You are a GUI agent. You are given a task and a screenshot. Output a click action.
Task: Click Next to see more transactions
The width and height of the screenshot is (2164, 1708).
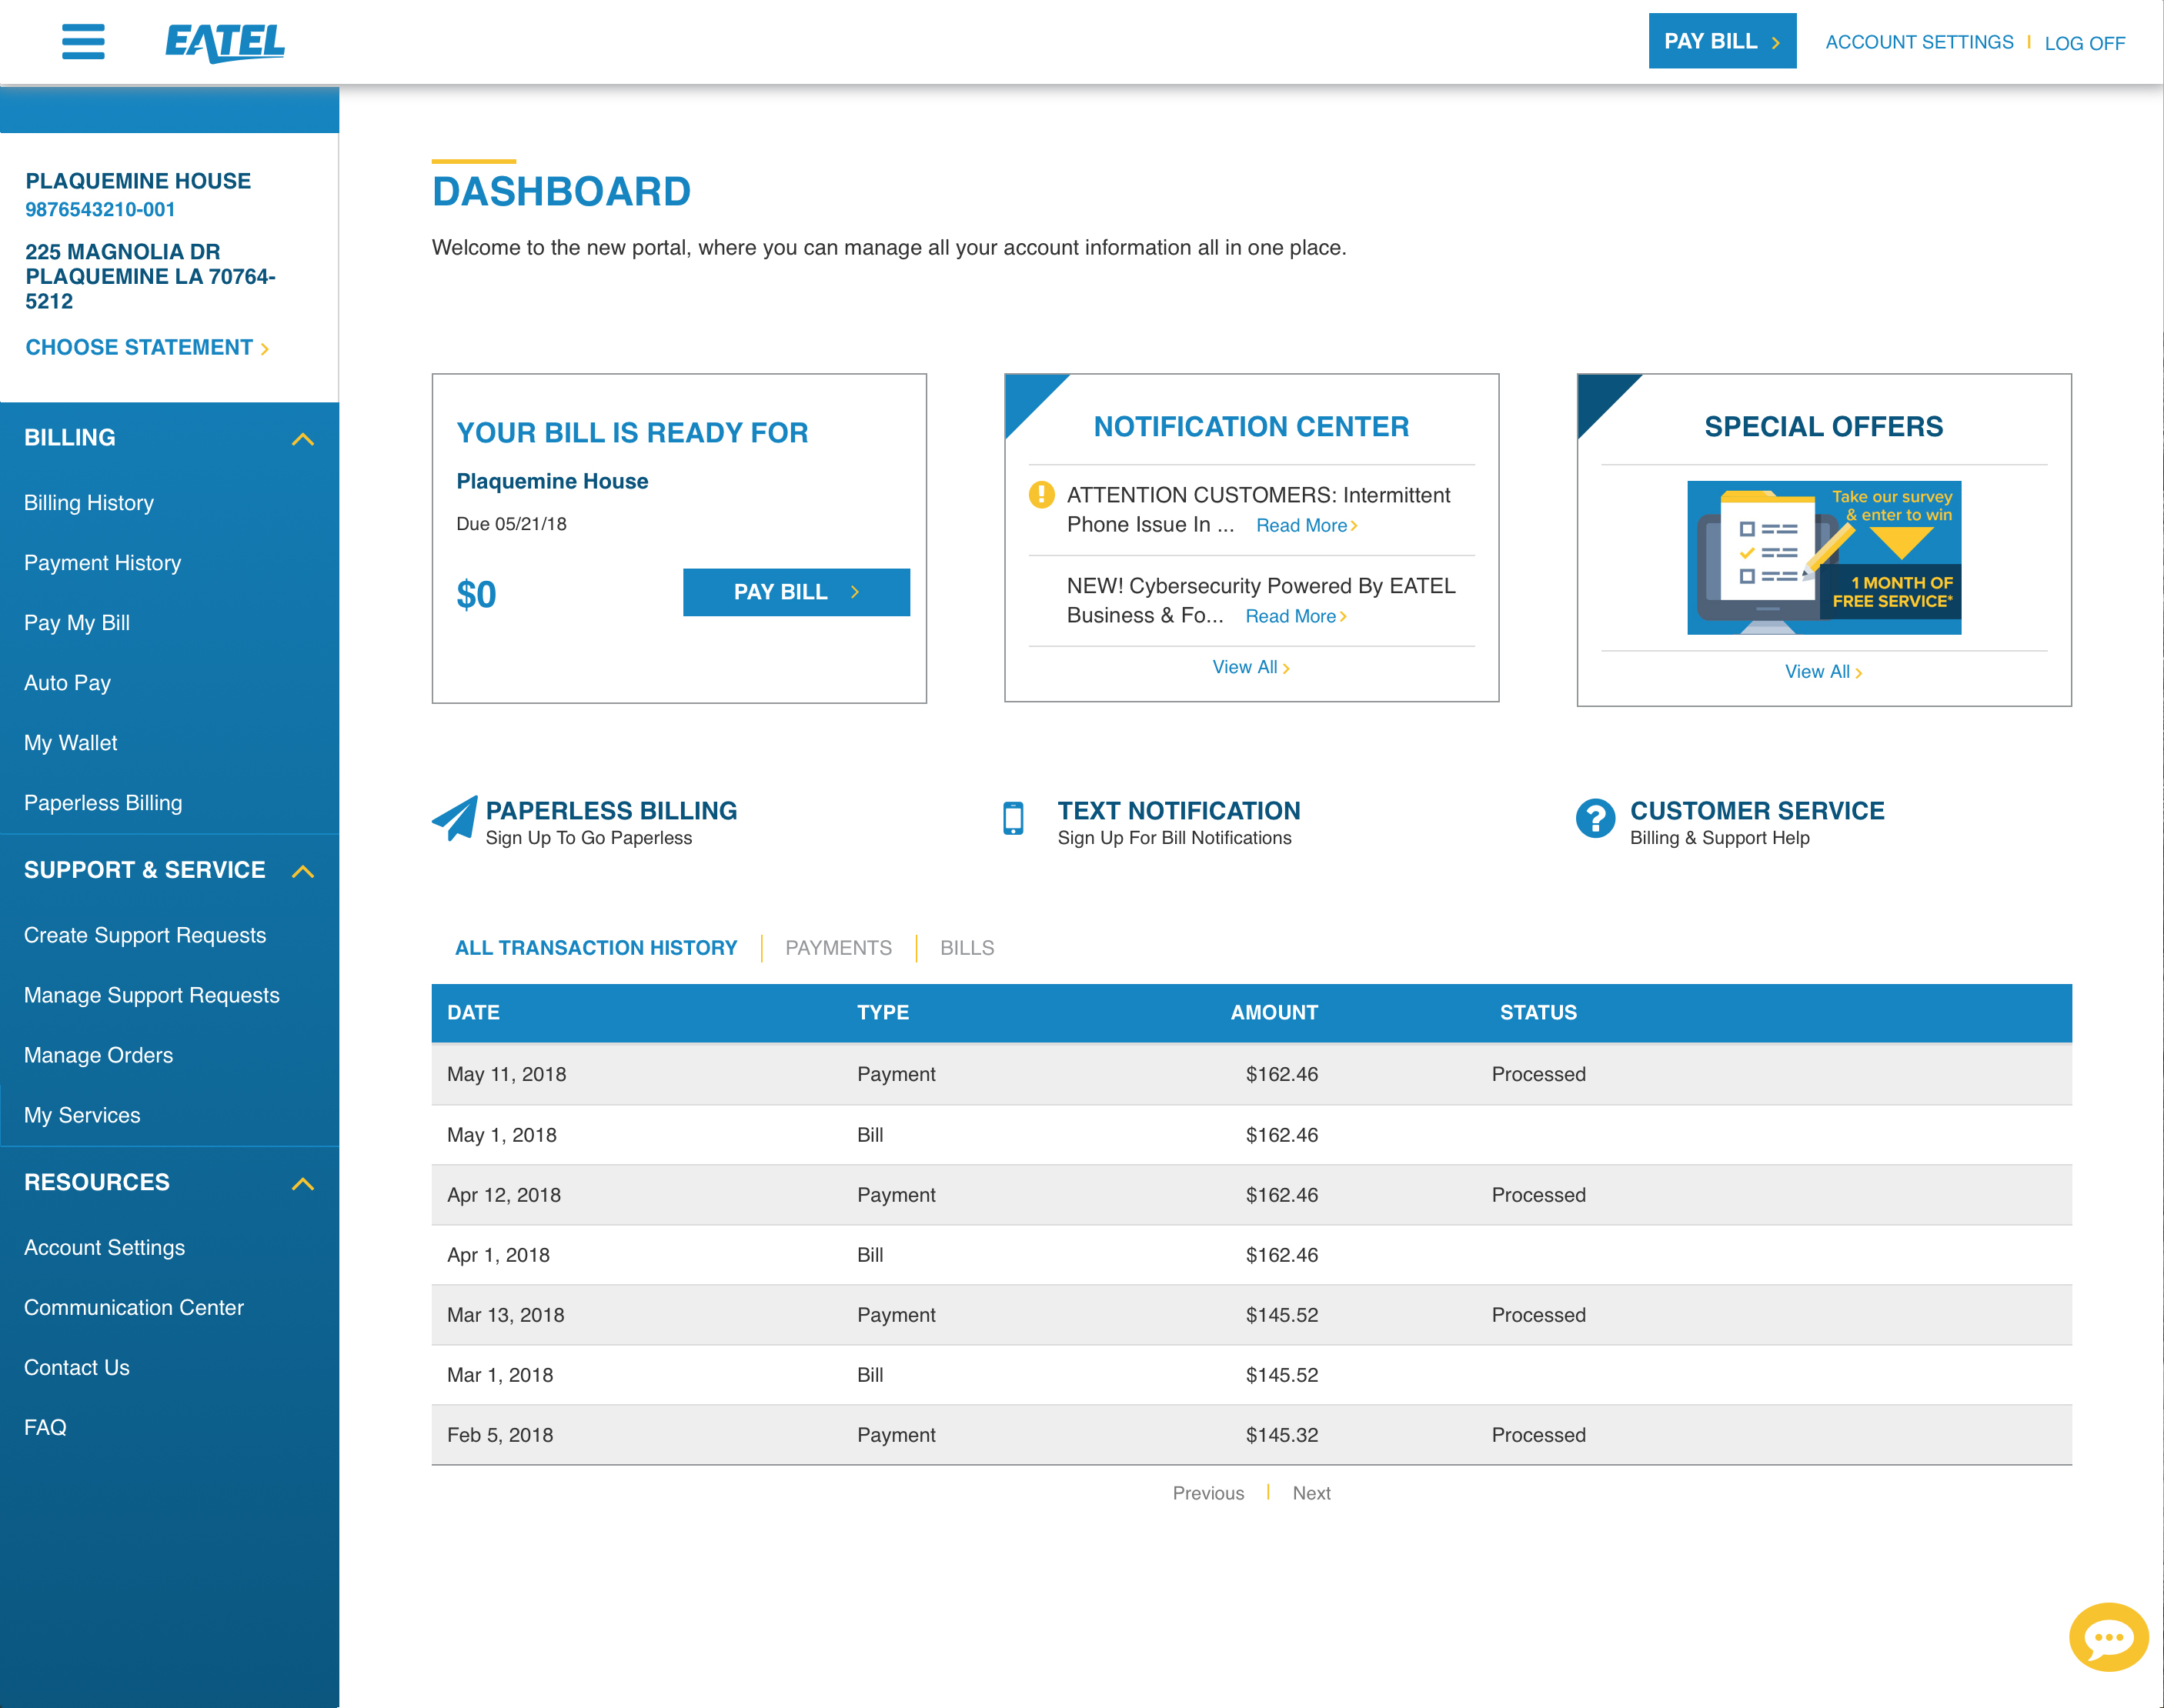point(1312,1492)
